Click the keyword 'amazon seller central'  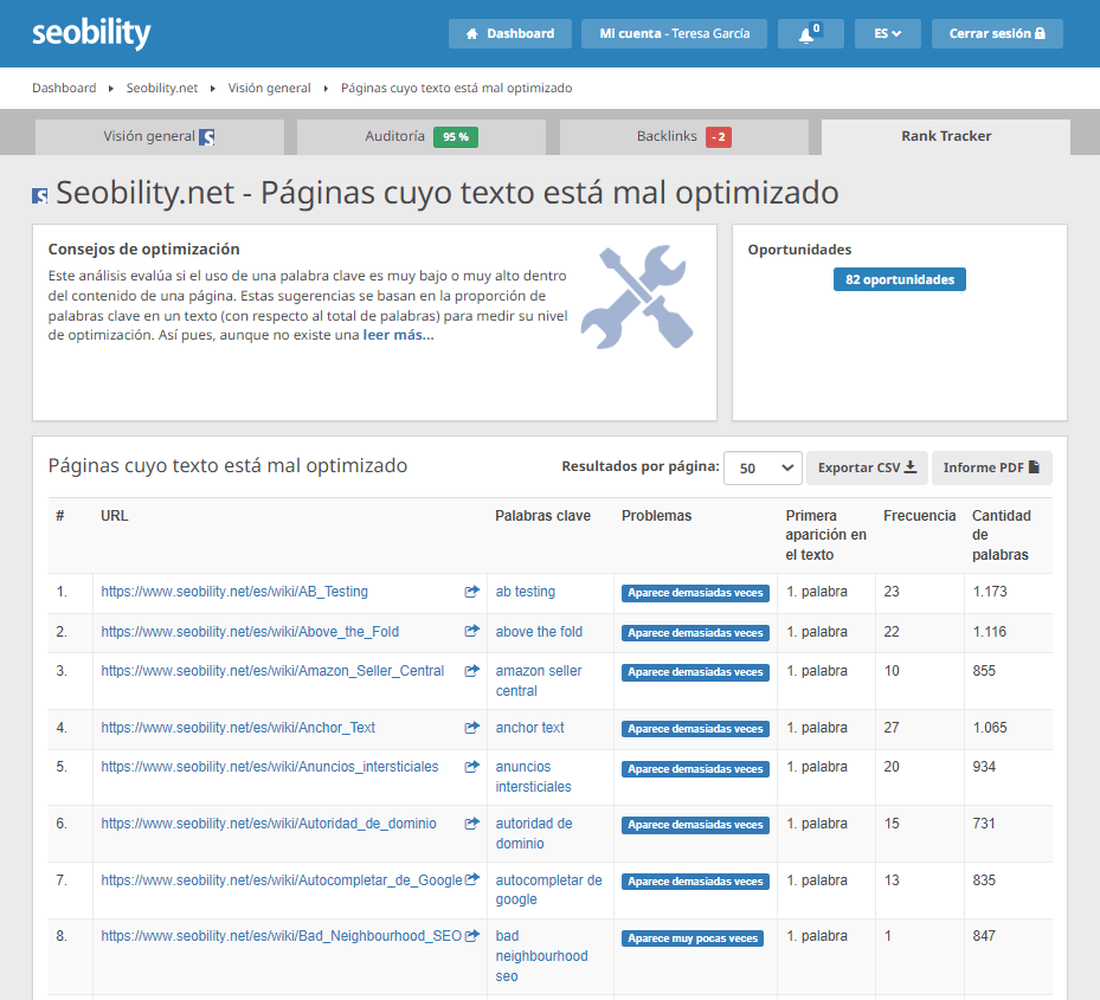click(539, 681)
